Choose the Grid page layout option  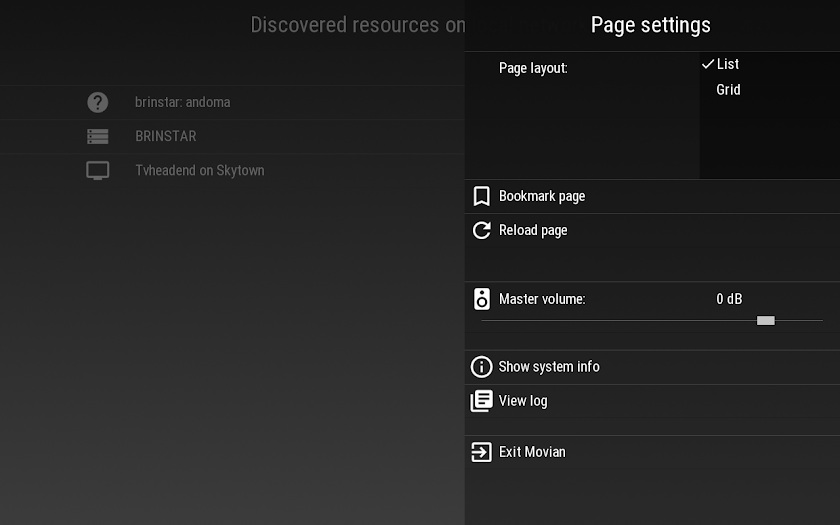[x=729, y=90]
